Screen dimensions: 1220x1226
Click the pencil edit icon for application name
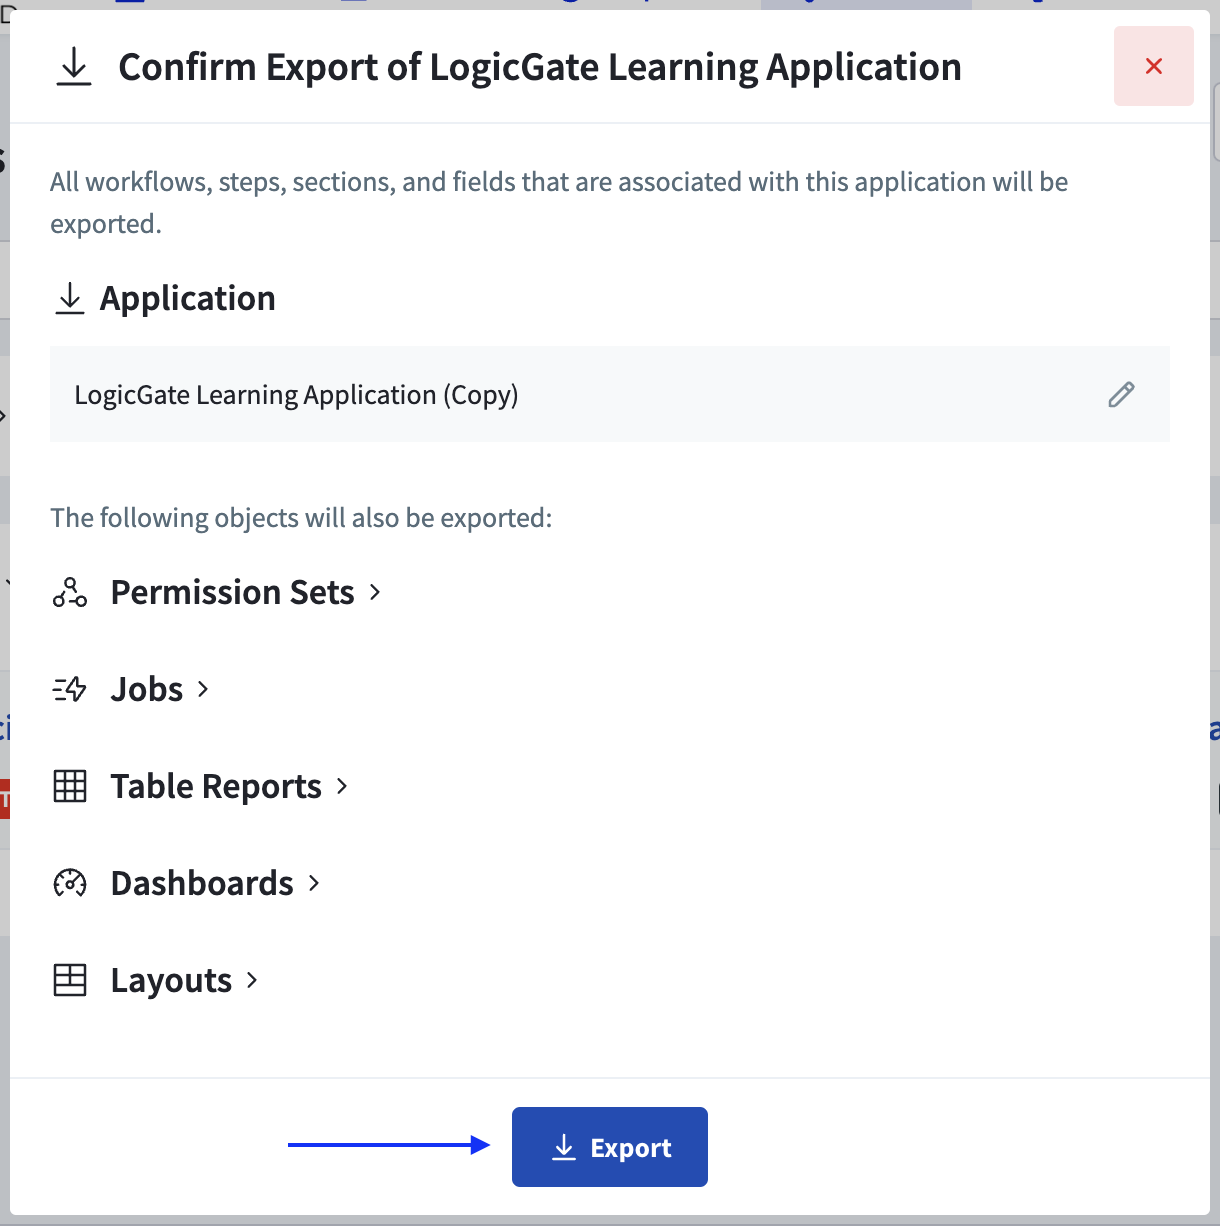coord(1121,395)
